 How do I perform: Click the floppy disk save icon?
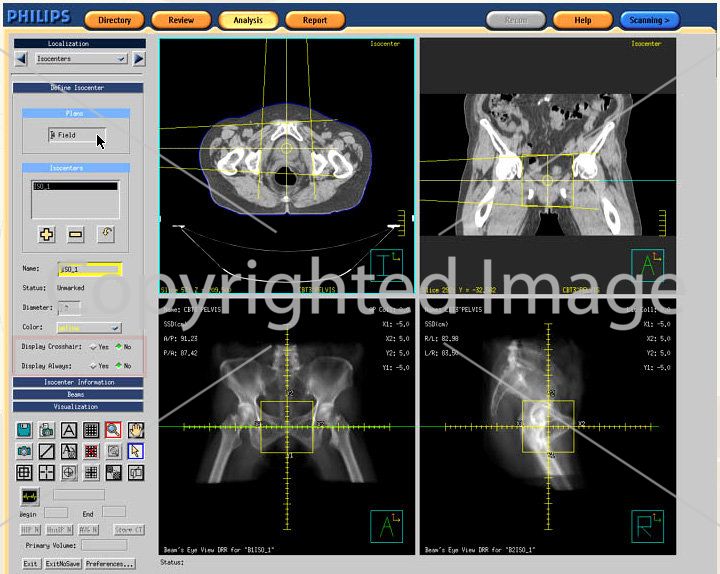click(x=24, y=430)
